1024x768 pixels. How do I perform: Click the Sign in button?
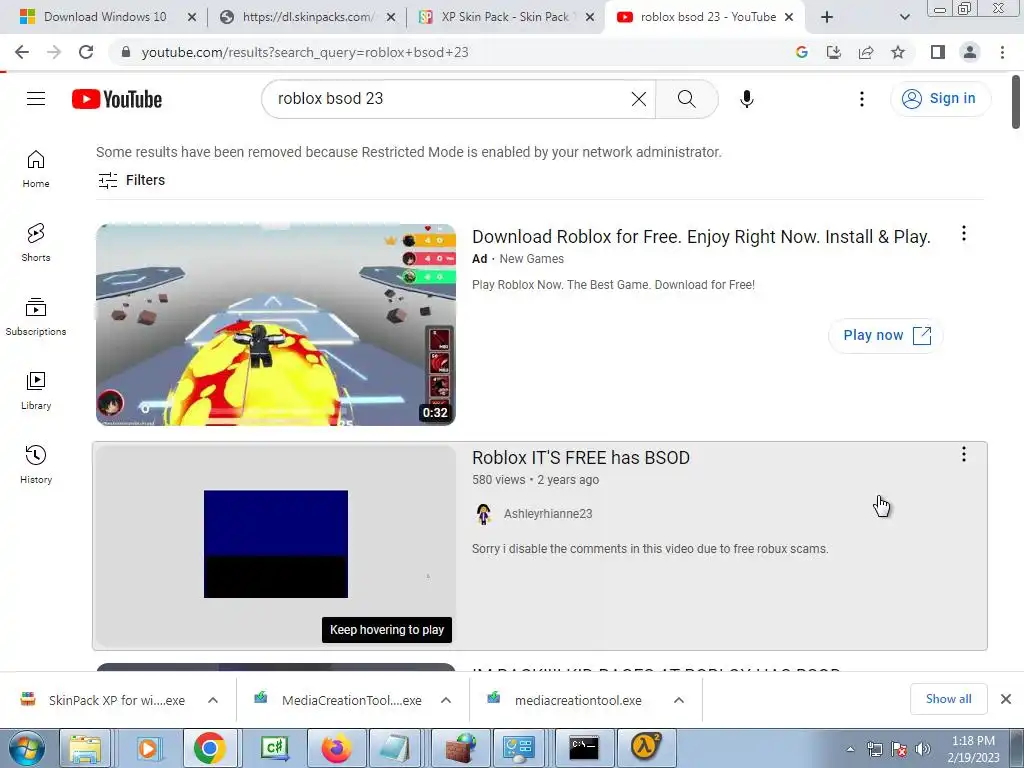pyautogui.click(x=940, y=99)
